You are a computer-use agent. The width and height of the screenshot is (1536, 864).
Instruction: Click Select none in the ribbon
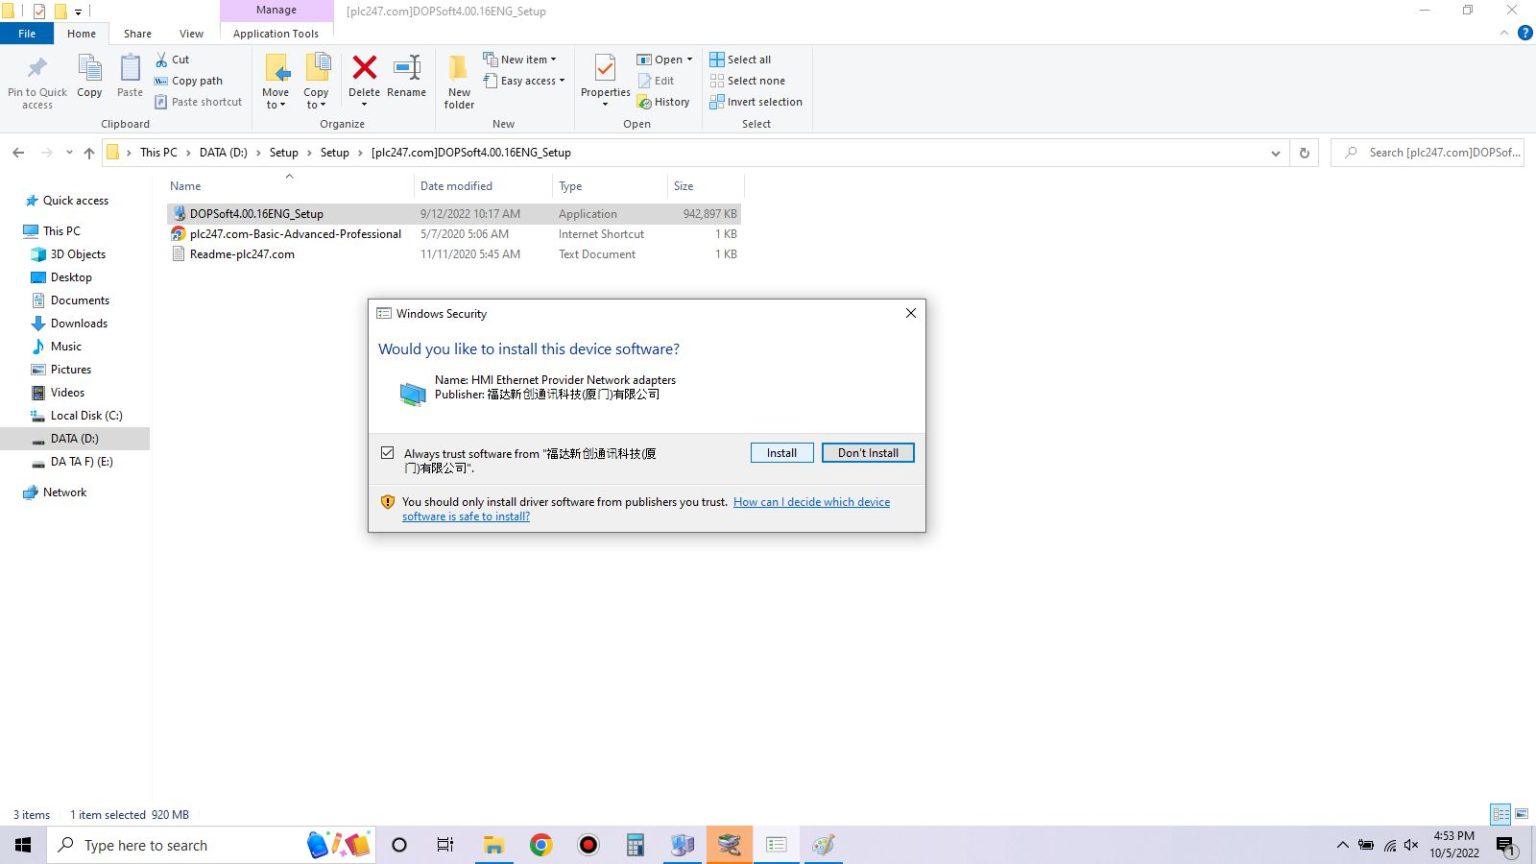pyautogui.click(x=747, y=81)
